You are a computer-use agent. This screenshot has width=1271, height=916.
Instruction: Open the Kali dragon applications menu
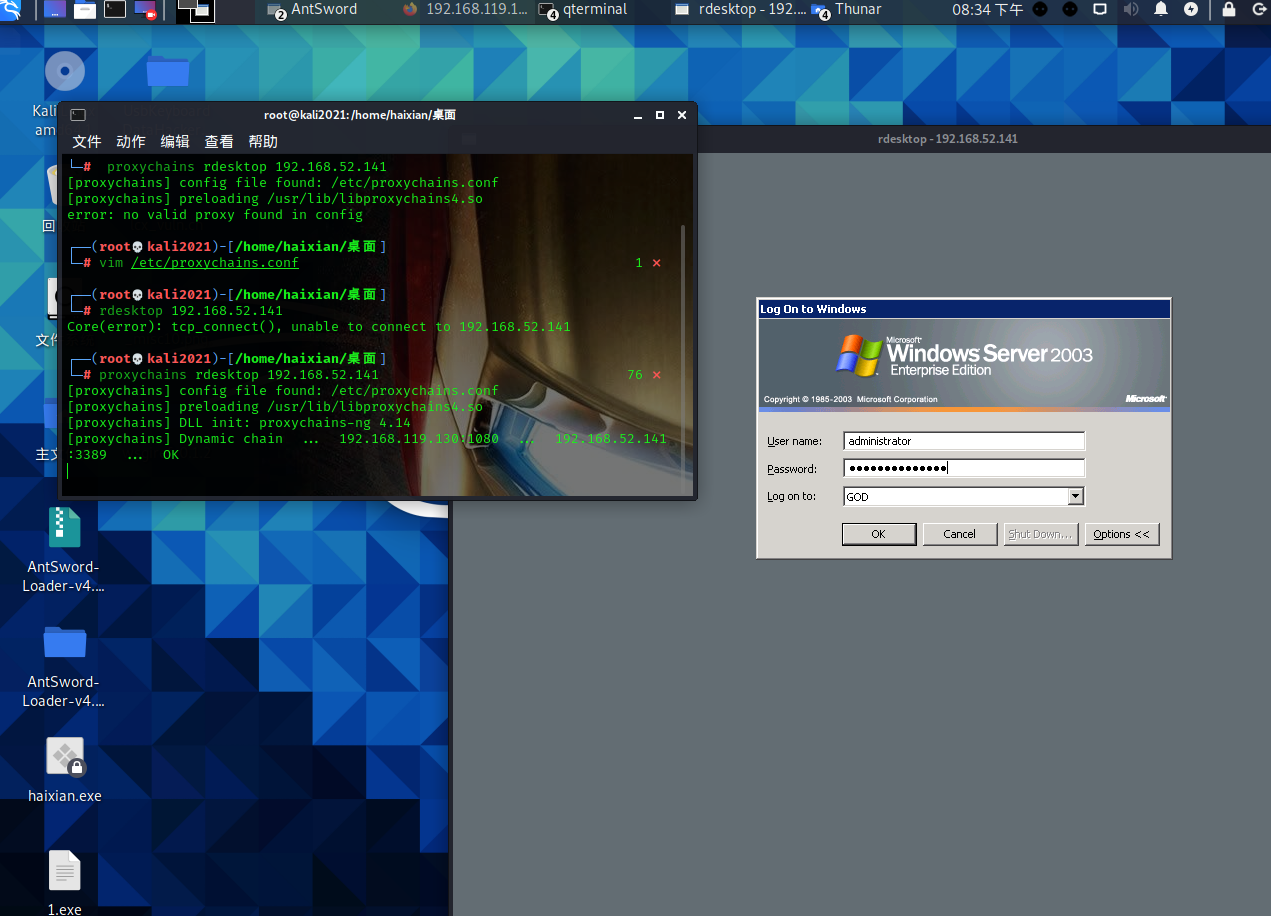[9, 10]
